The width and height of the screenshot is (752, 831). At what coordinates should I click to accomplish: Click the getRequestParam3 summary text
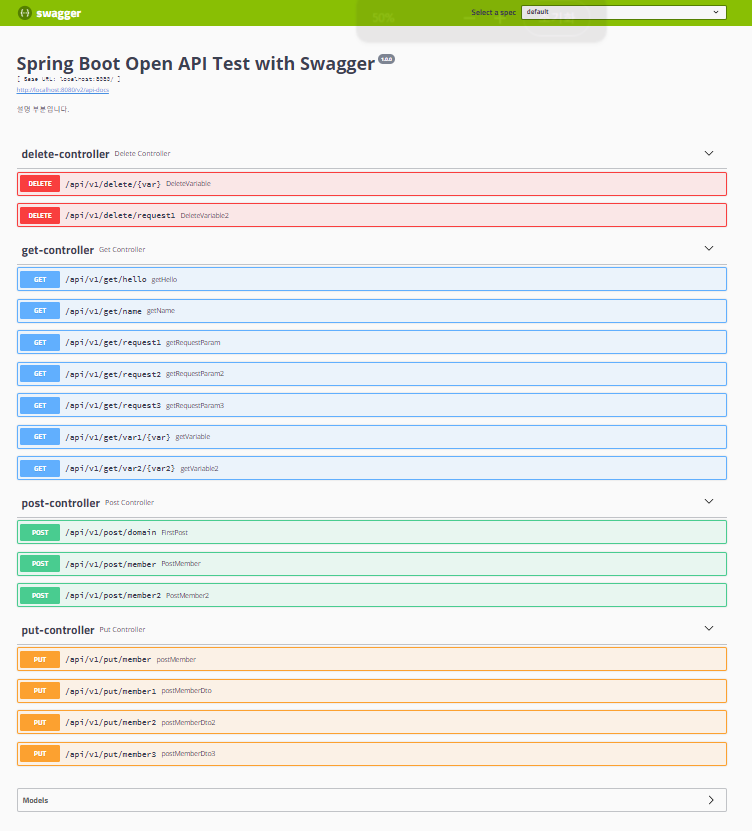coord(195,405)
